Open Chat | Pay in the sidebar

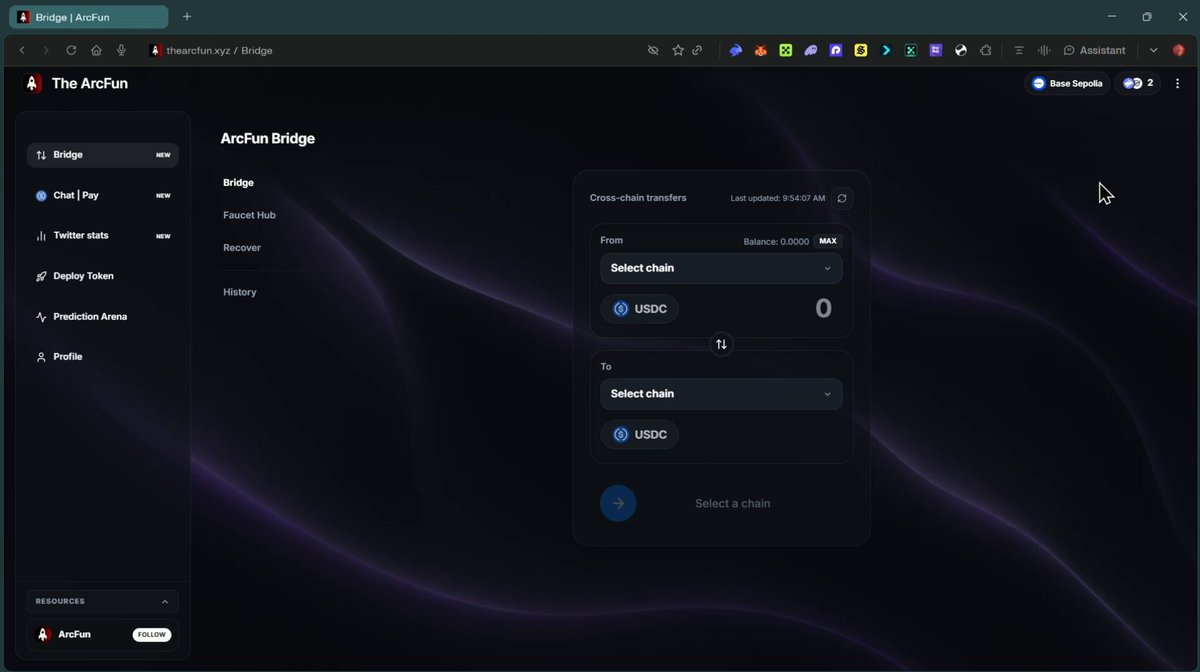pyautogui.click(x=103, y=195)
